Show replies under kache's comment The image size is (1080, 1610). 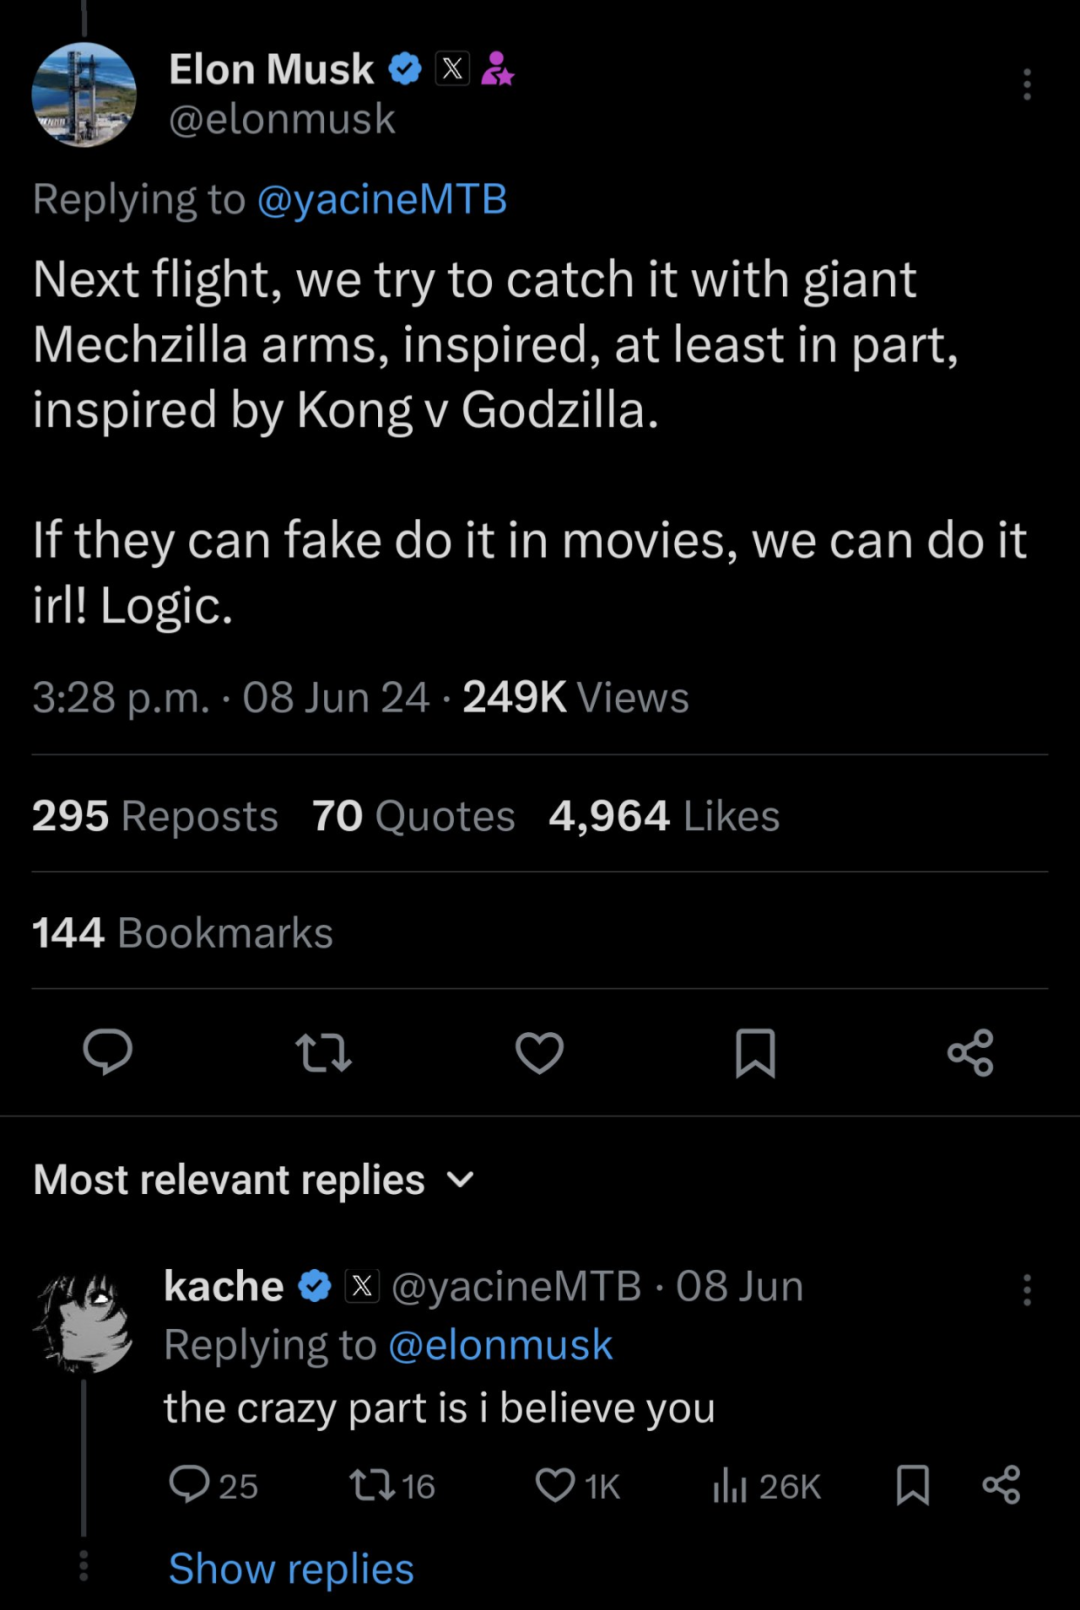291,1568
